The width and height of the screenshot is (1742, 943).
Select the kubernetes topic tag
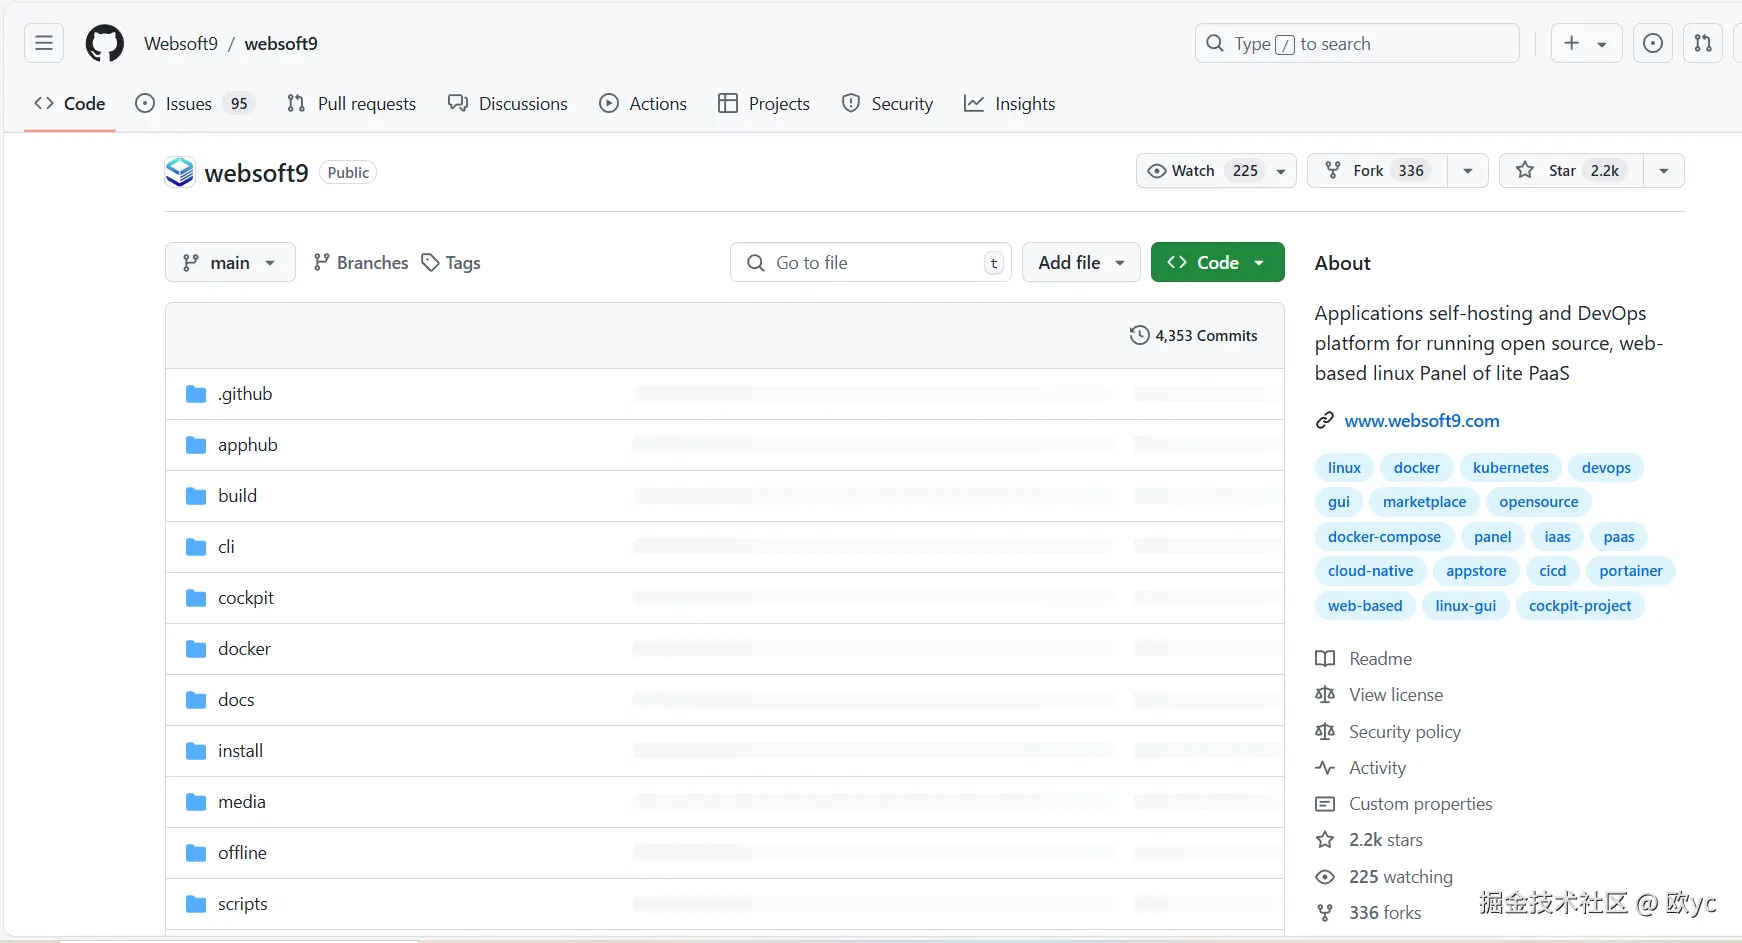1510,468
